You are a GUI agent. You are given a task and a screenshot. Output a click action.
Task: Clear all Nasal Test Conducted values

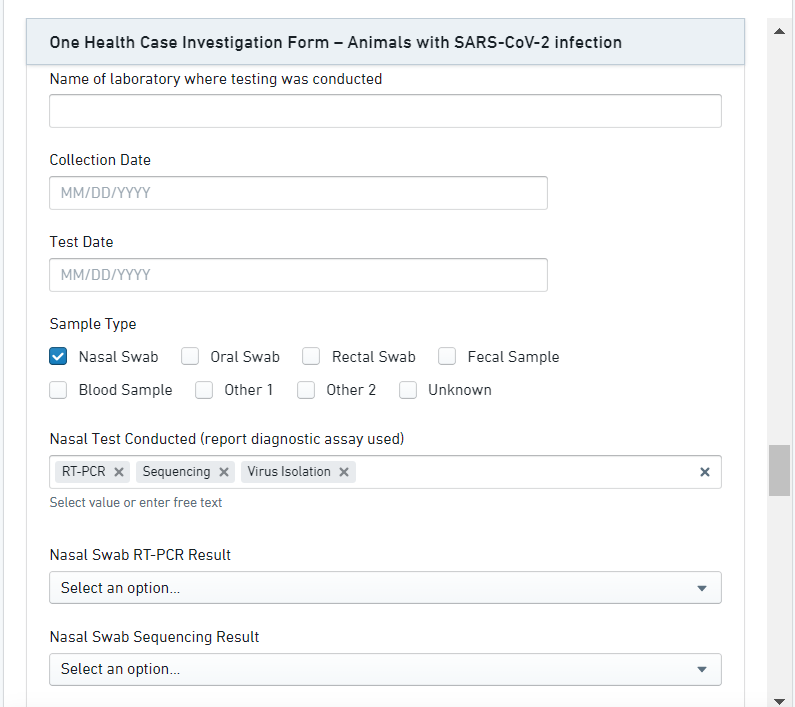click(704, 472)
